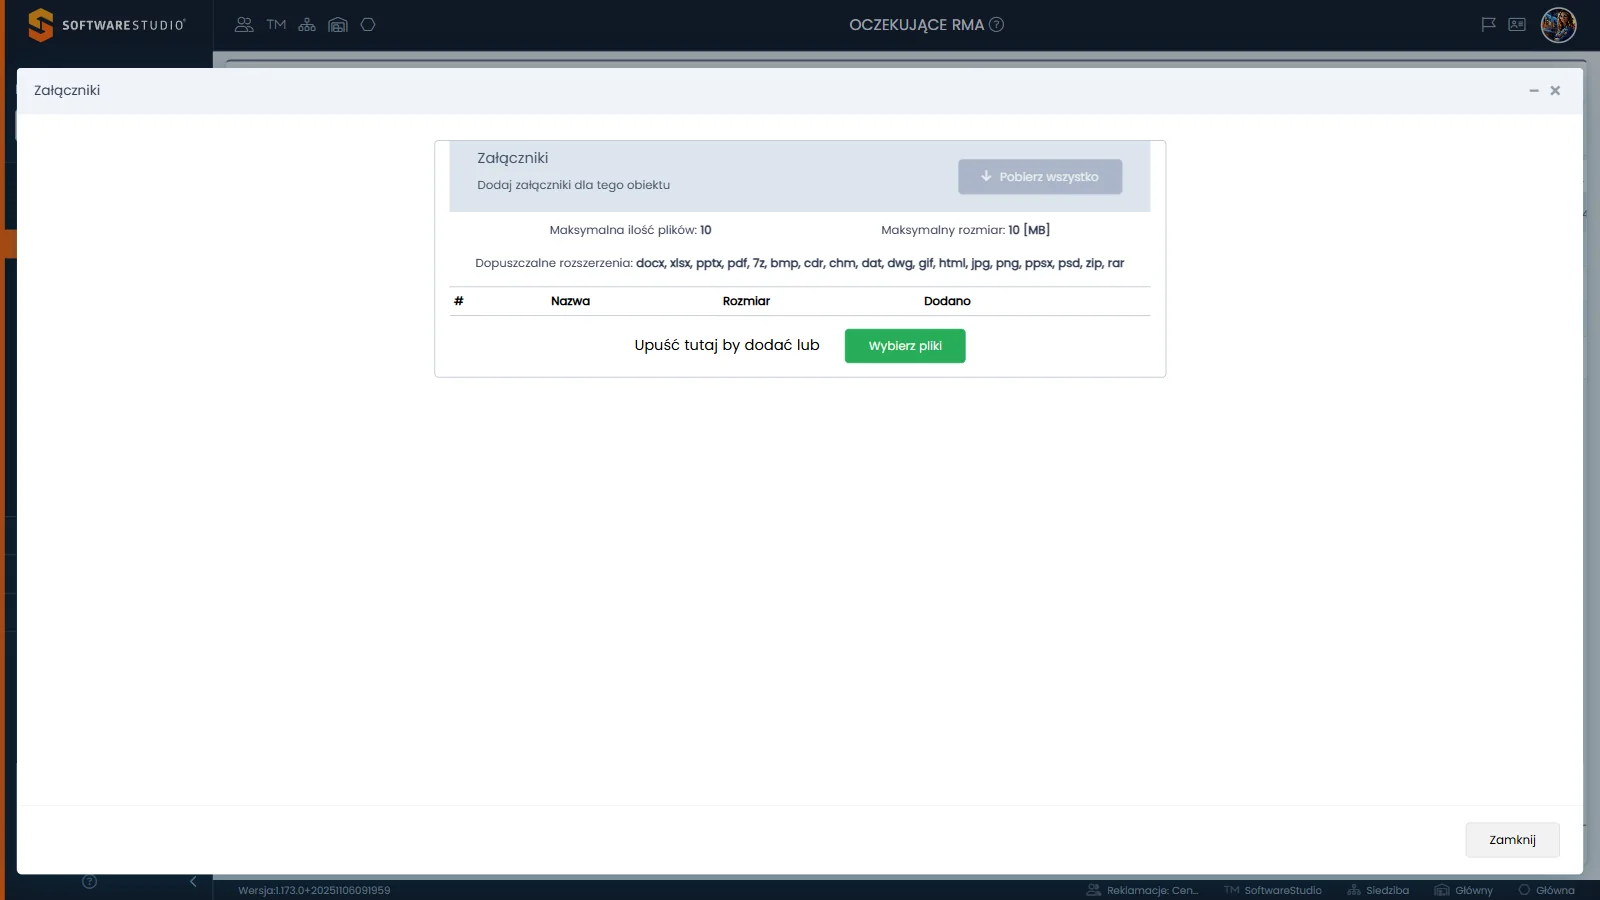Click Siedziba in the status bar

point(1378,890)
